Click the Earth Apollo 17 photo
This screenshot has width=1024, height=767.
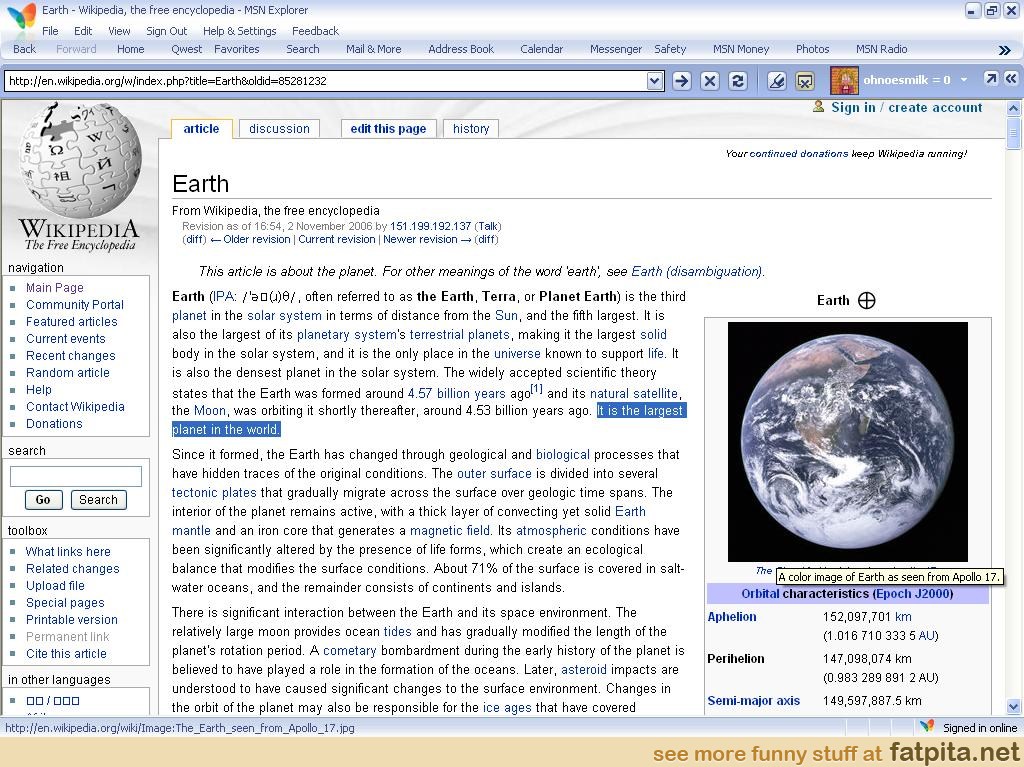click(x=847, y=441)
